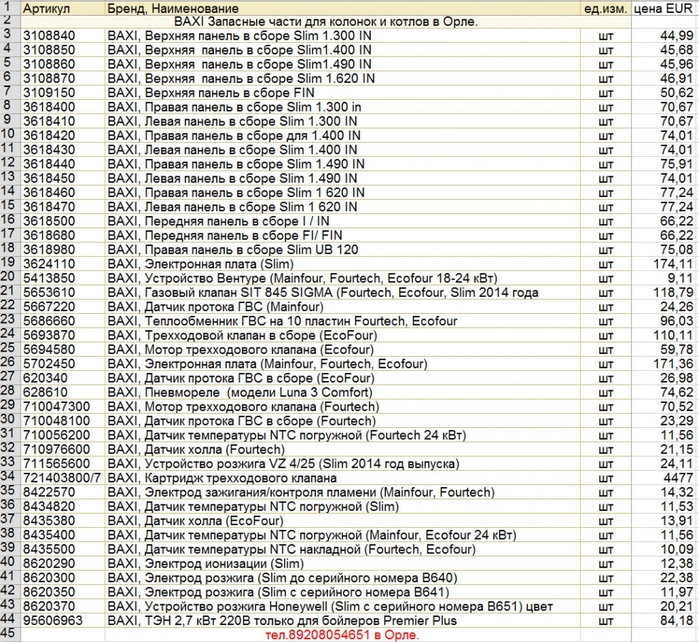
Task: Select cell 'Датчик холла (Fourtech)'
Action: (x=343, y=449)
